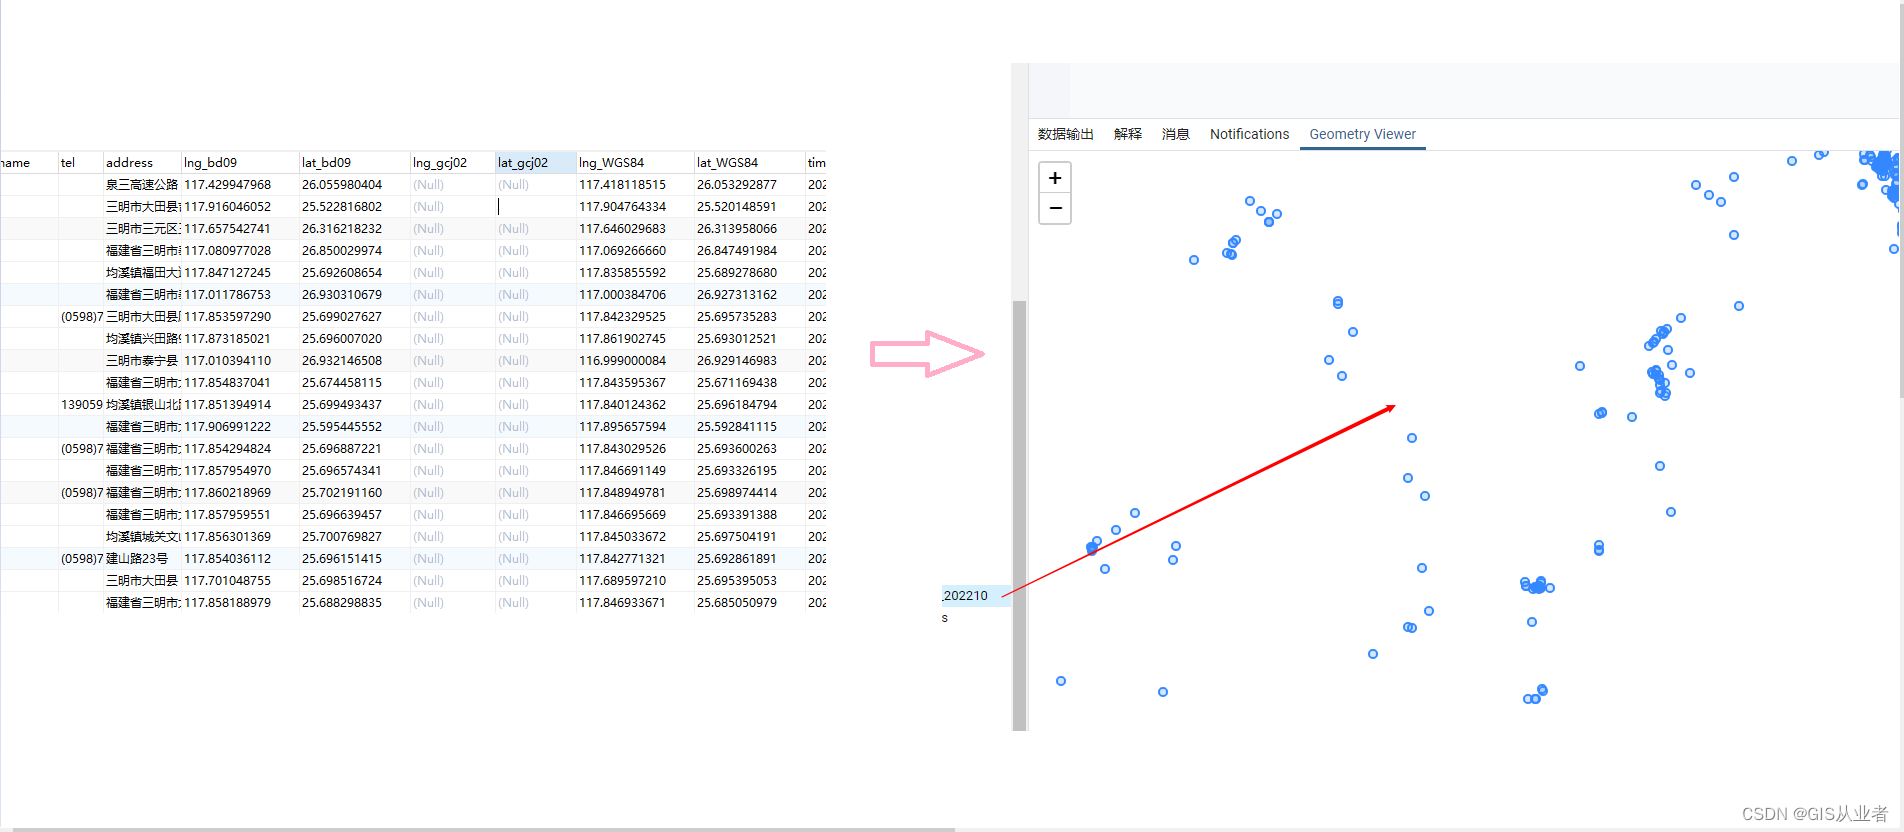Select cell 26.055980404
The height and width of the screenshot is (832, 1904).
click(x=355, y=185)
